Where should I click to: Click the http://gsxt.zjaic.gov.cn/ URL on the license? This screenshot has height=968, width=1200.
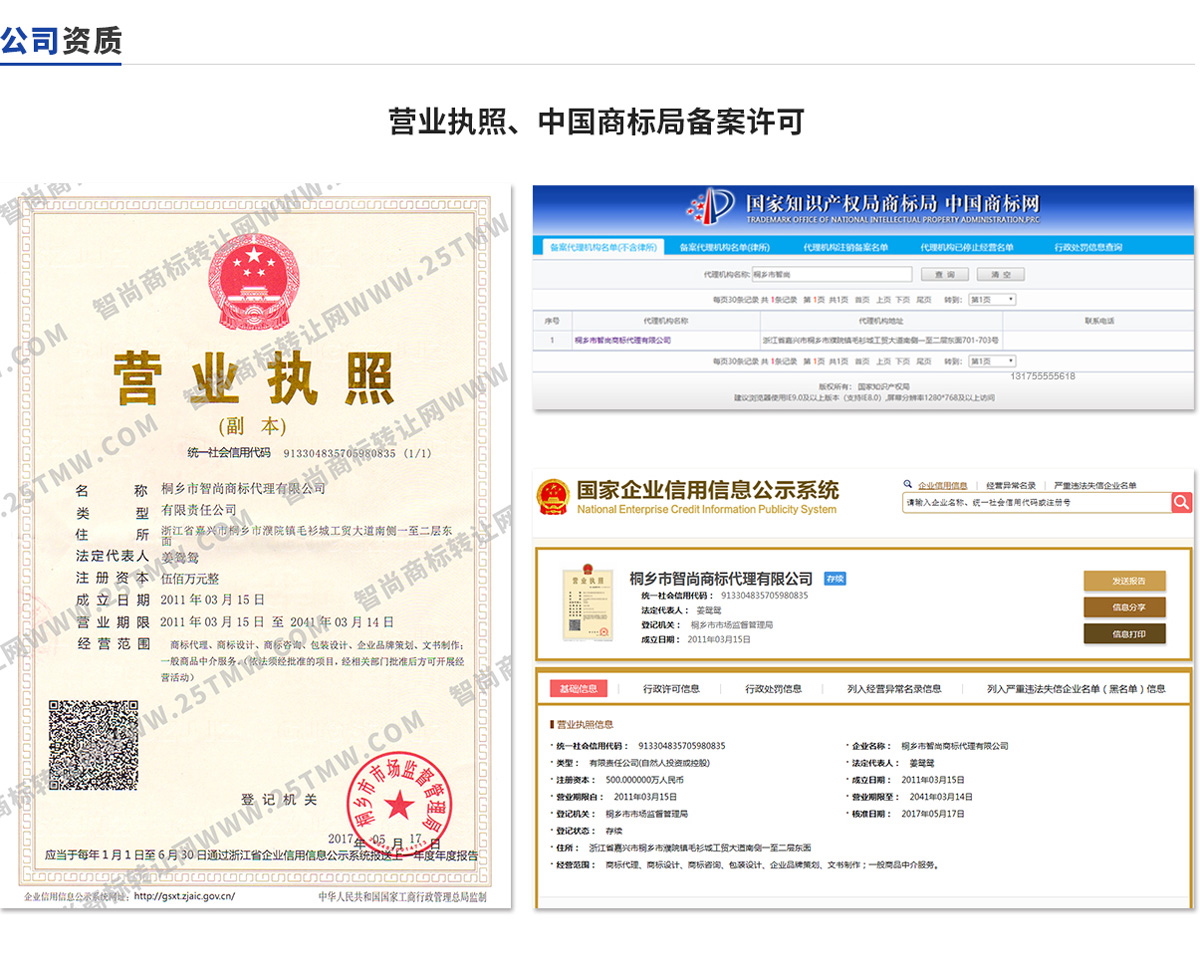184,896
